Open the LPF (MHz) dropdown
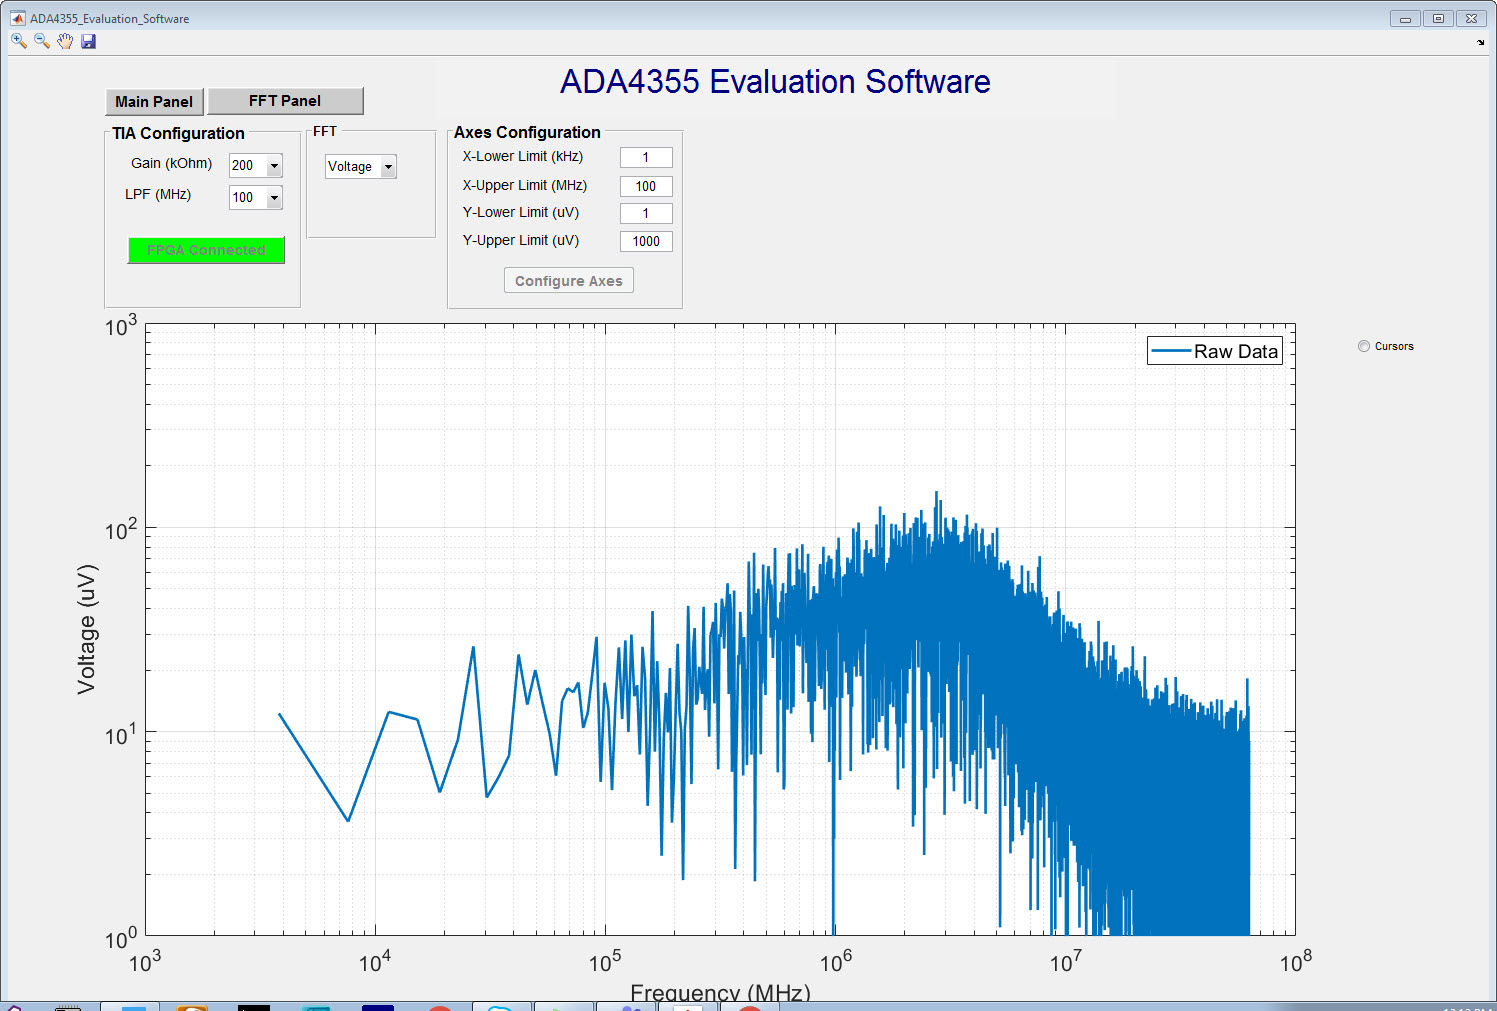 [256, 198]
